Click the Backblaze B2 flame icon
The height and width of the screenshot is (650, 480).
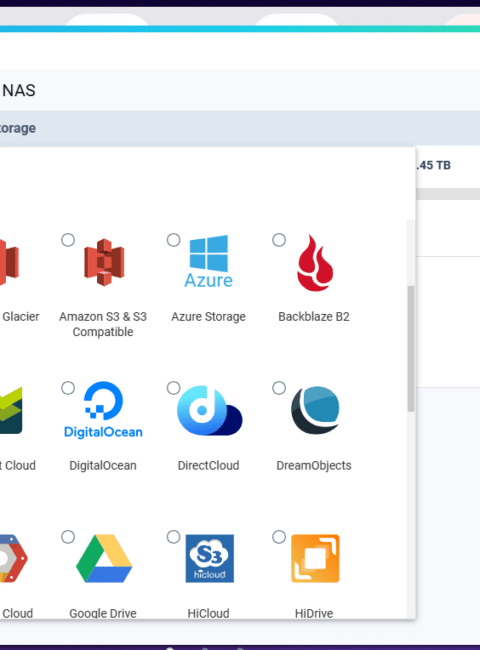[x=315, y=262]
